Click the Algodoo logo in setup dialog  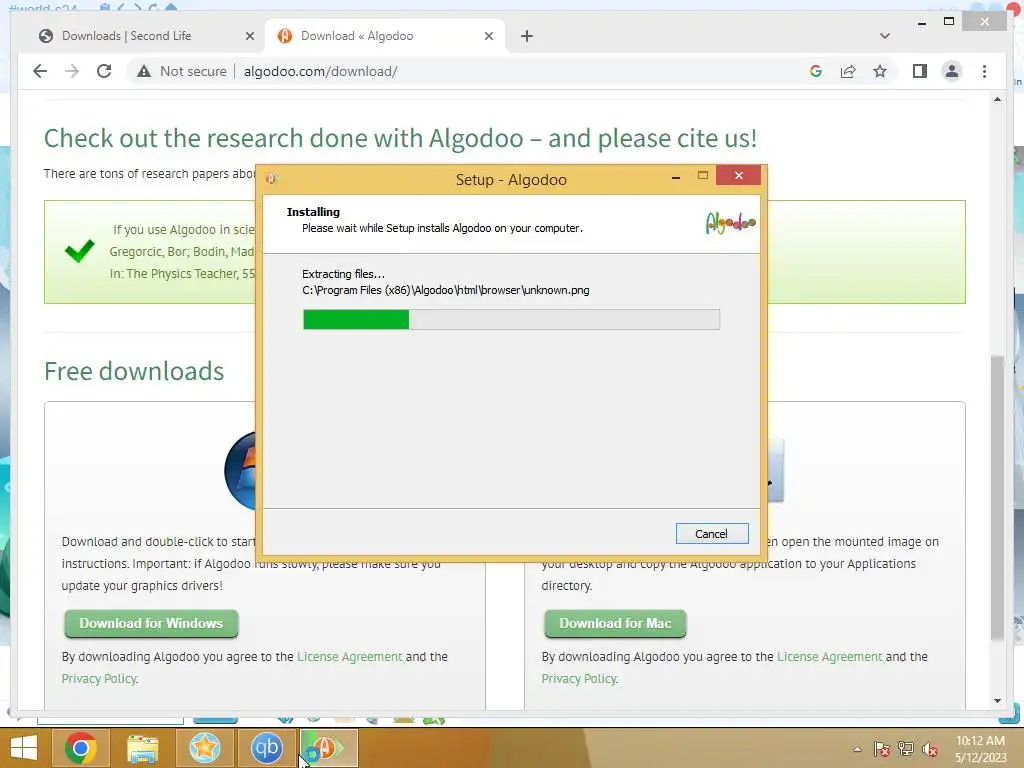coord(730,223)
